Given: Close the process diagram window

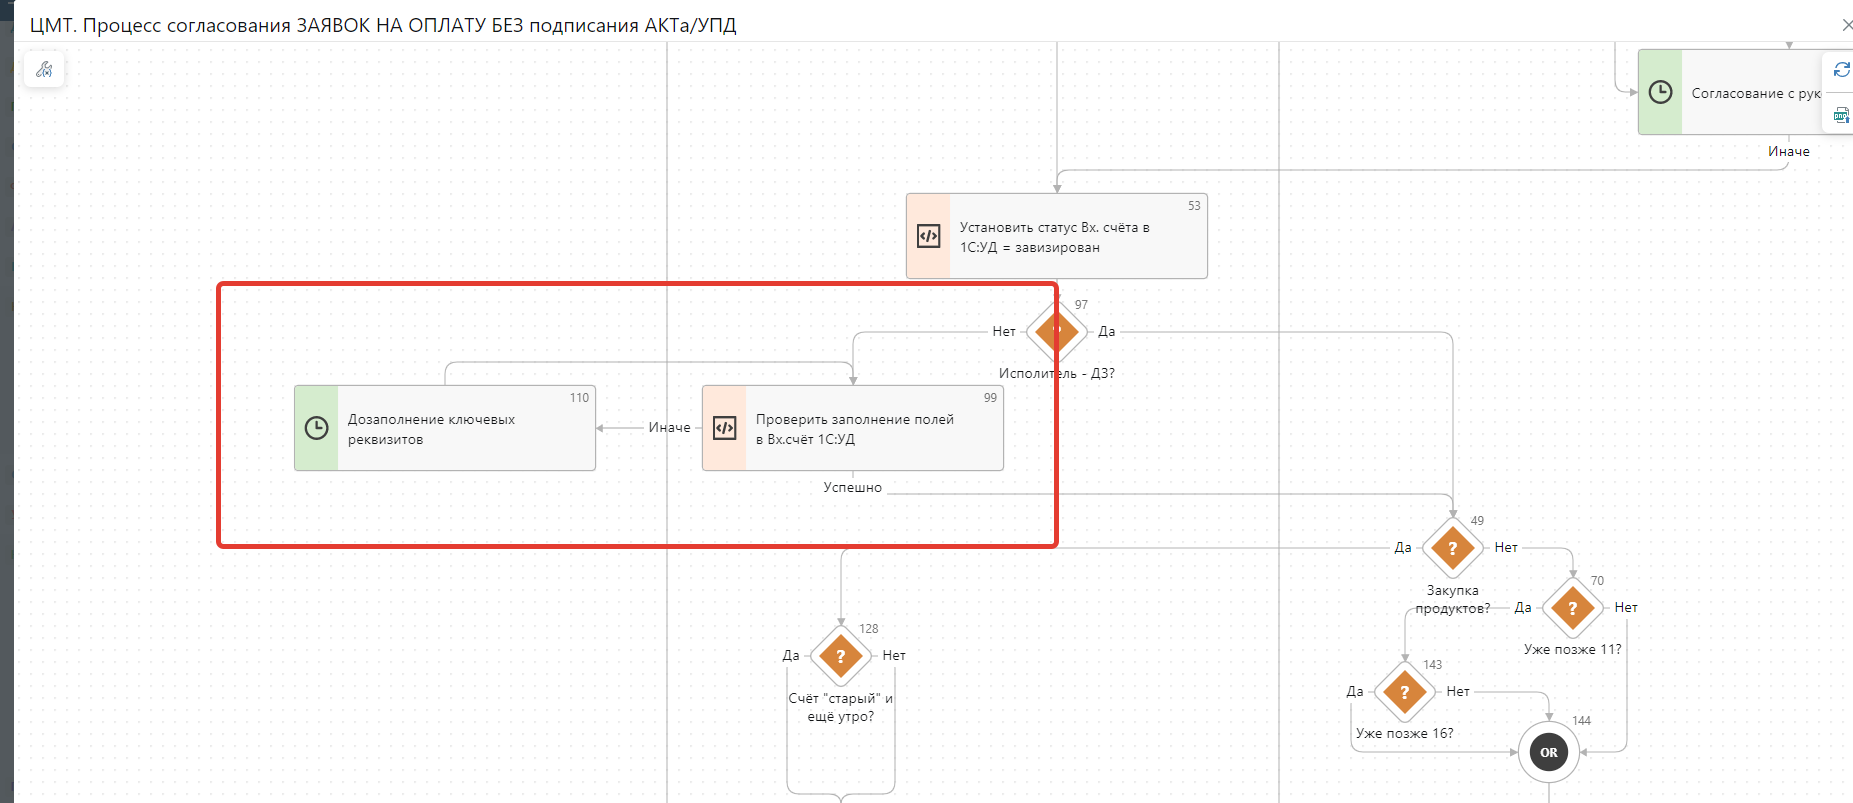Looking at the screenshot, I should (1846, 25).
